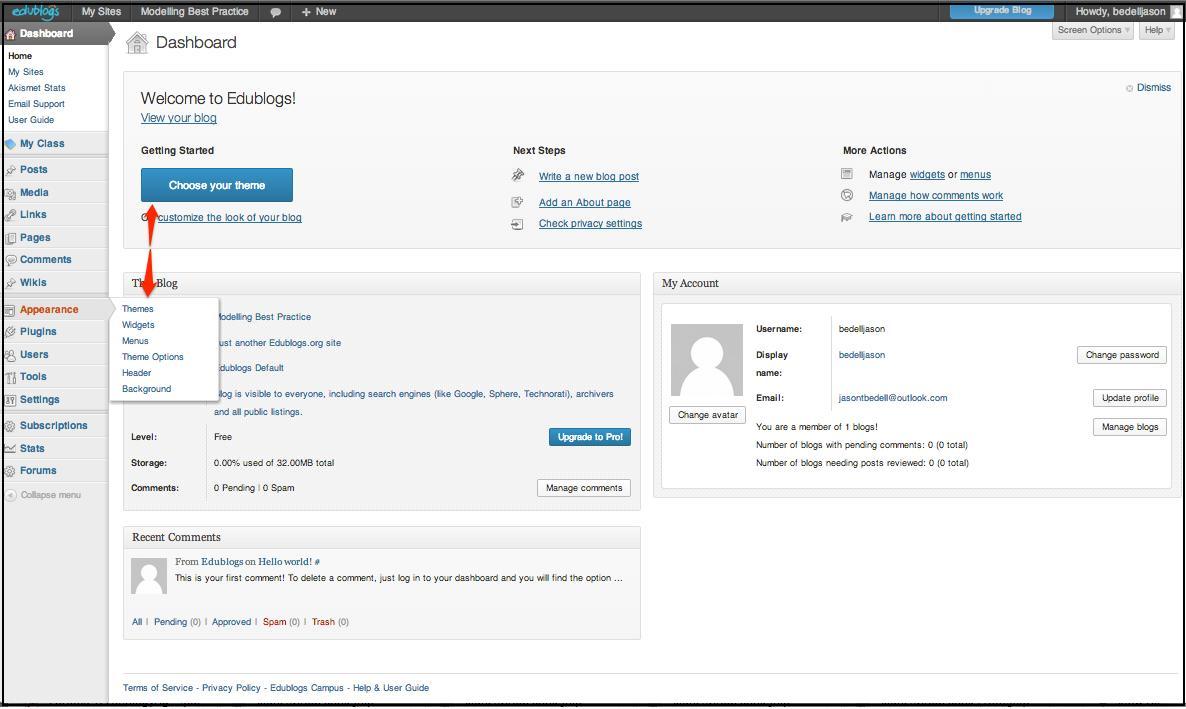
Task: Click the jasontbedell@outlook.com email link
Action: tap(893, 398)
